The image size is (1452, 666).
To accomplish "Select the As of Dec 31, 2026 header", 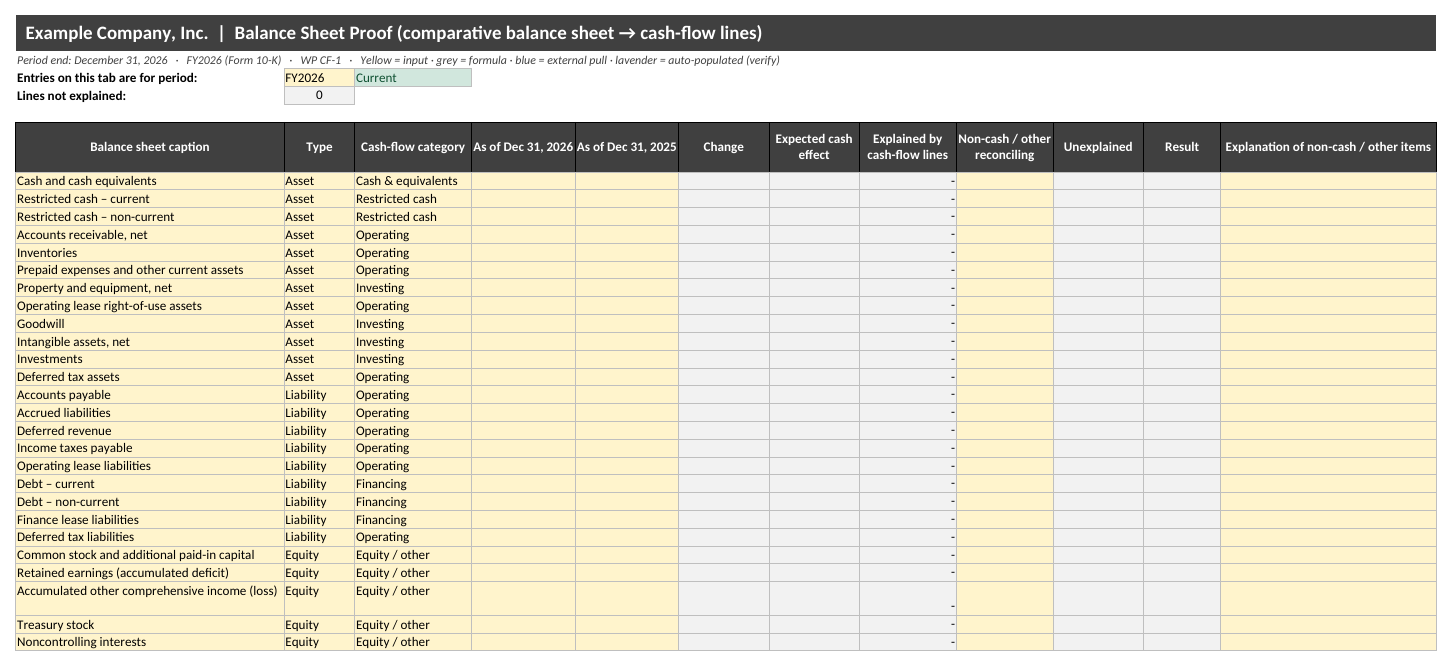I will click(523, 147).
